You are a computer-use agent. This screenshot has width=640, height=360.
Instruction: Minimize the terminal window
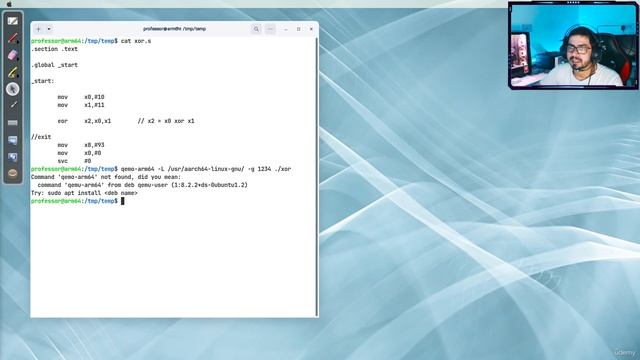[x=286, y=29]
